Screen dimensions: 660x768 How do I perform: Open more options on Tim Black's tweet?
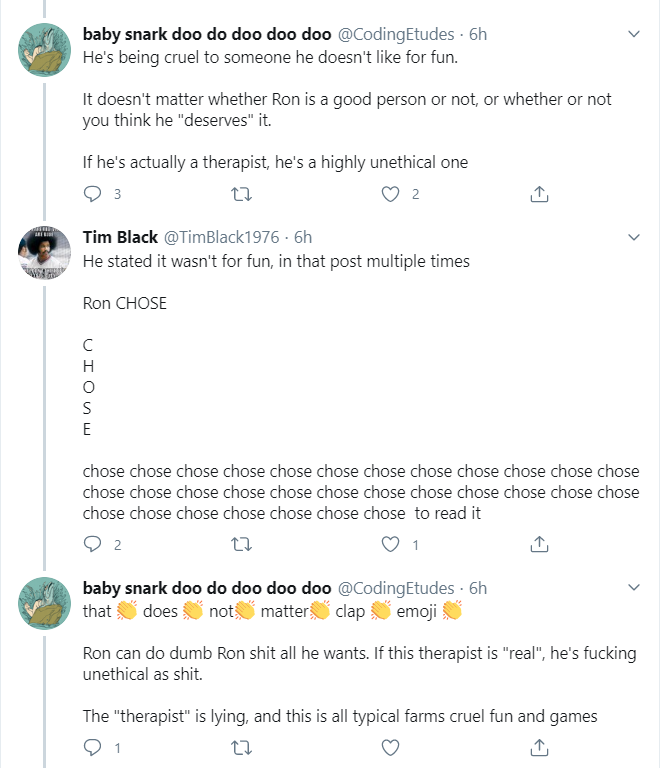click(x=634, y=238)
